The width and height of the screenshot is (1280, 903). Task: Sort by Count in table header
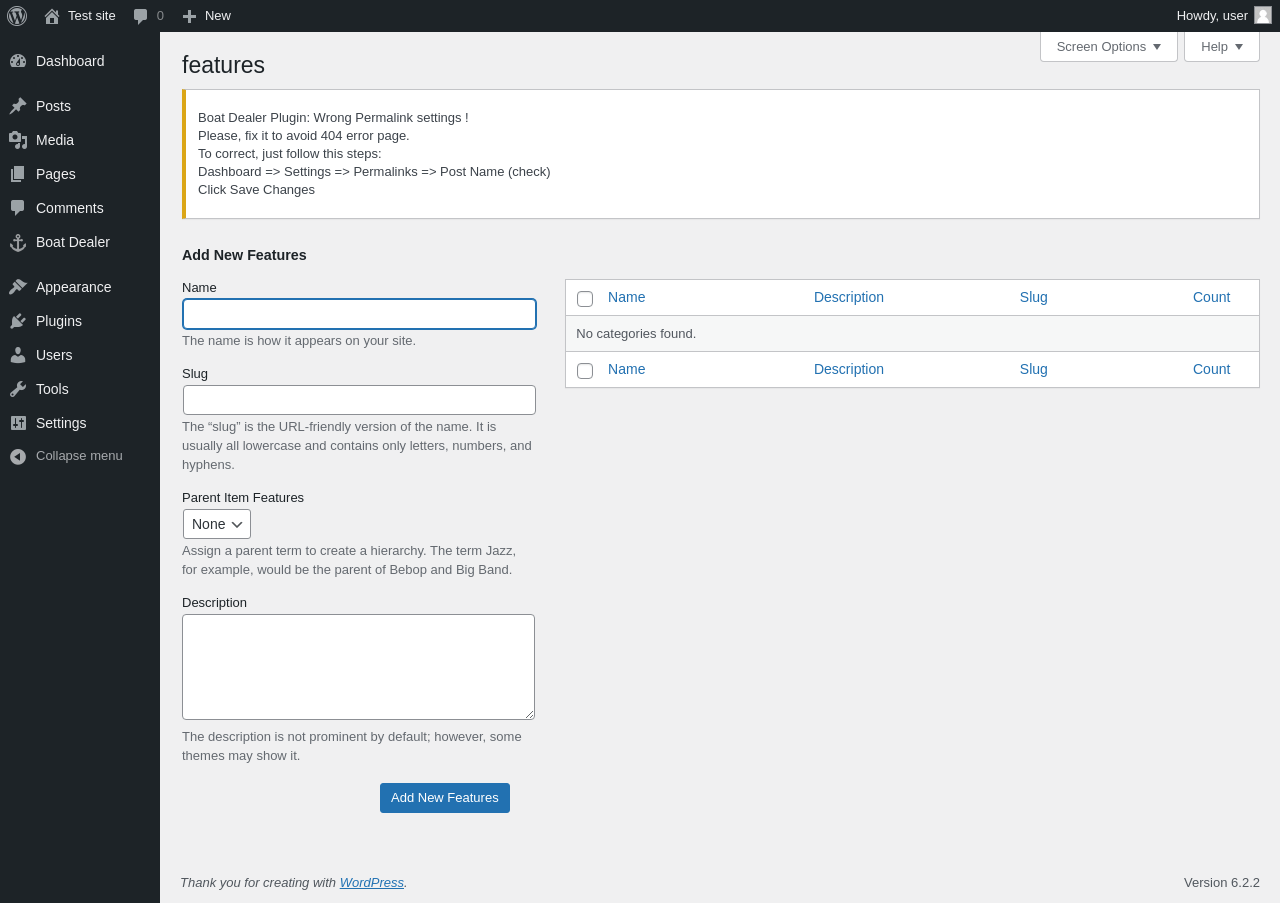(1212, 297)
